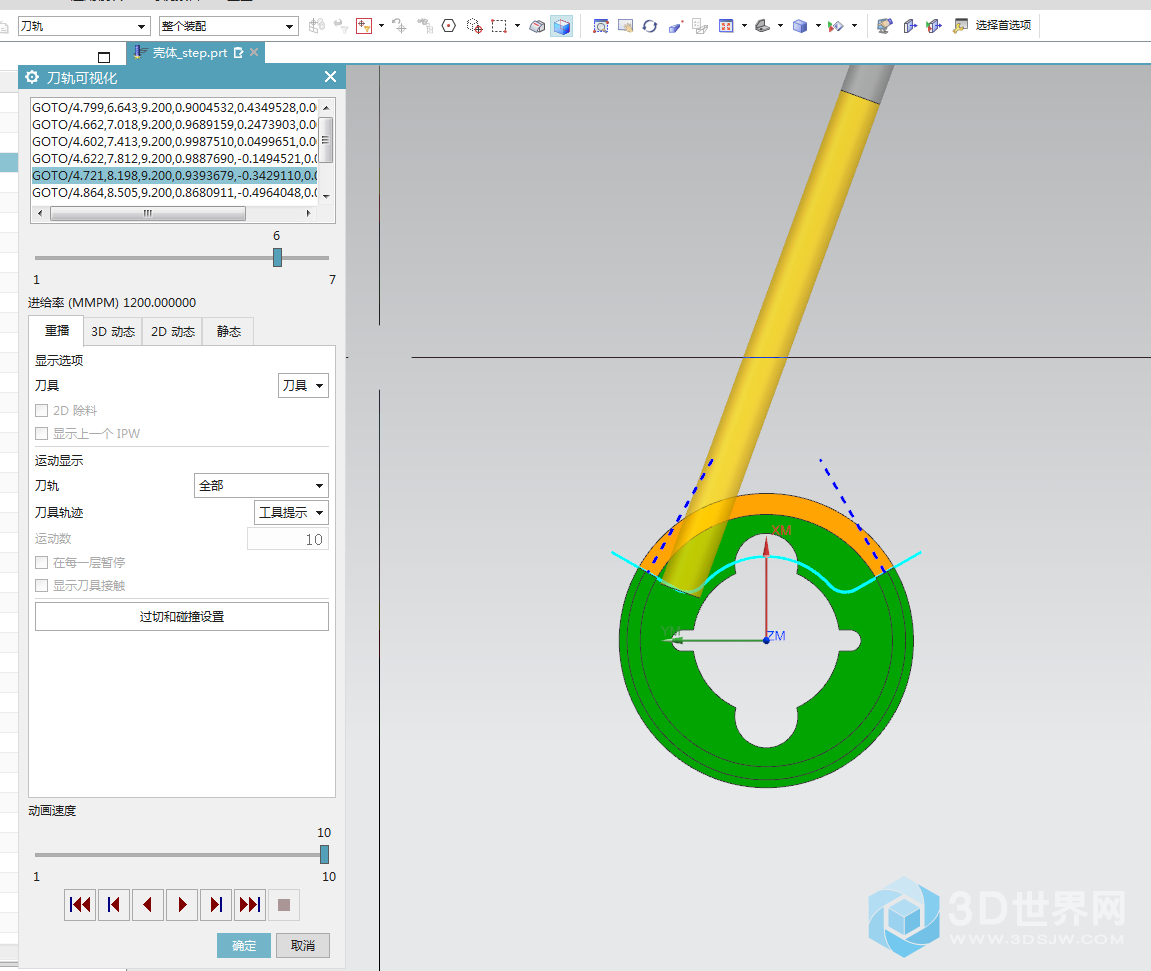Image resolution: width=1151 pixels, height=971 pixels.
Task: Play tool path in reverse
Action: [x=148, y=905]
